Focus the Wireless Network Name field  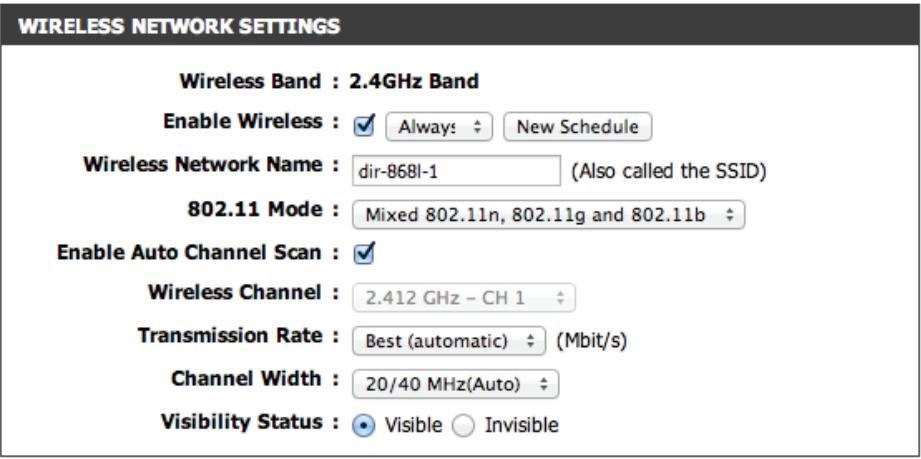[x=456, y=171]
